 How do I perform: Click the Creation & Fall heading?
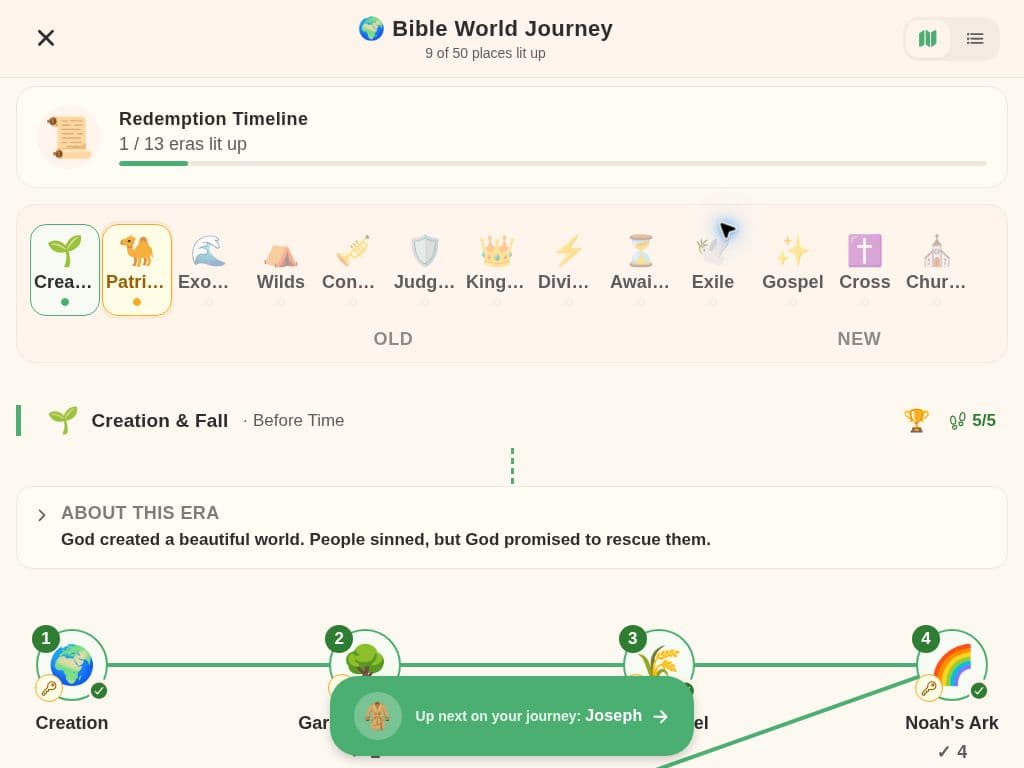point(160,421)
